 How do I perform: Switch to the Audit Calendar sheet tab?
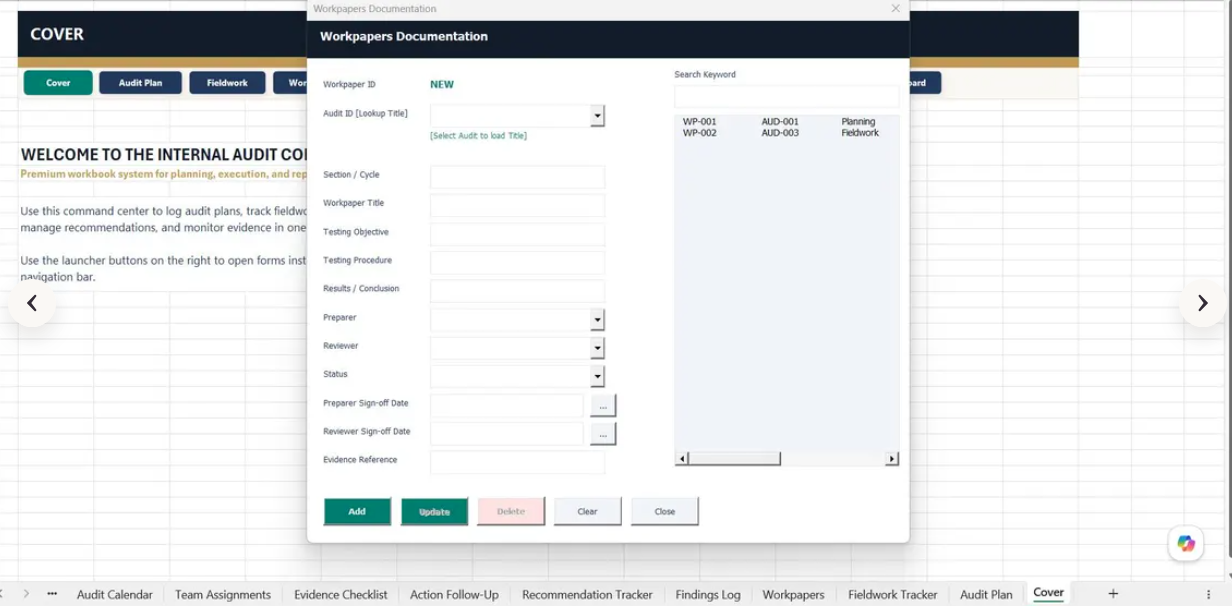(x=115, y=594)
